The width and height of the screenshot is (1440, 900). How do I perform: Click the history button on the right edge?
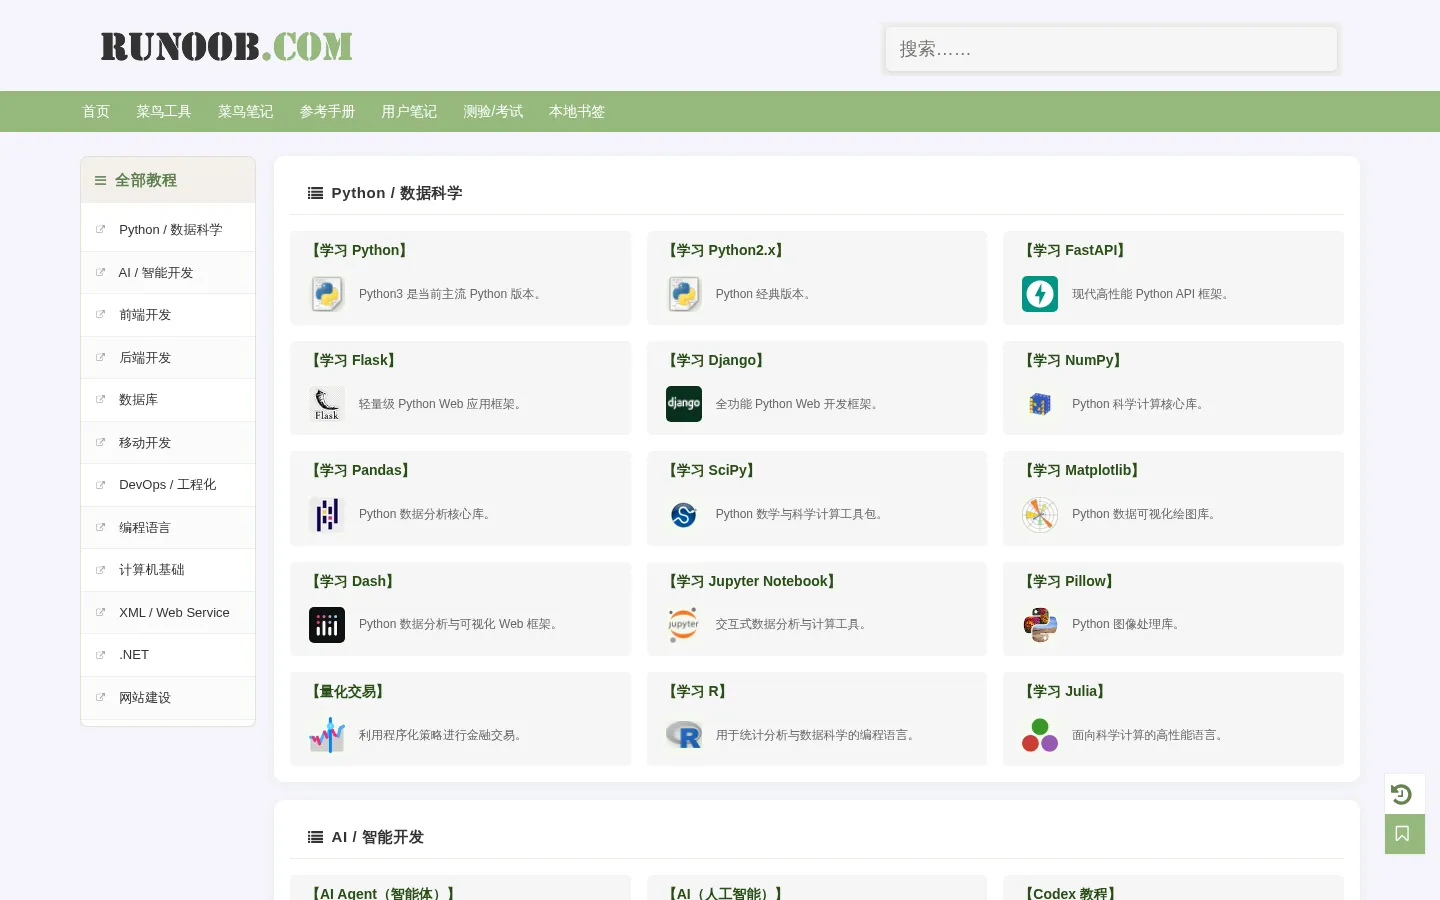point(1404,794)
